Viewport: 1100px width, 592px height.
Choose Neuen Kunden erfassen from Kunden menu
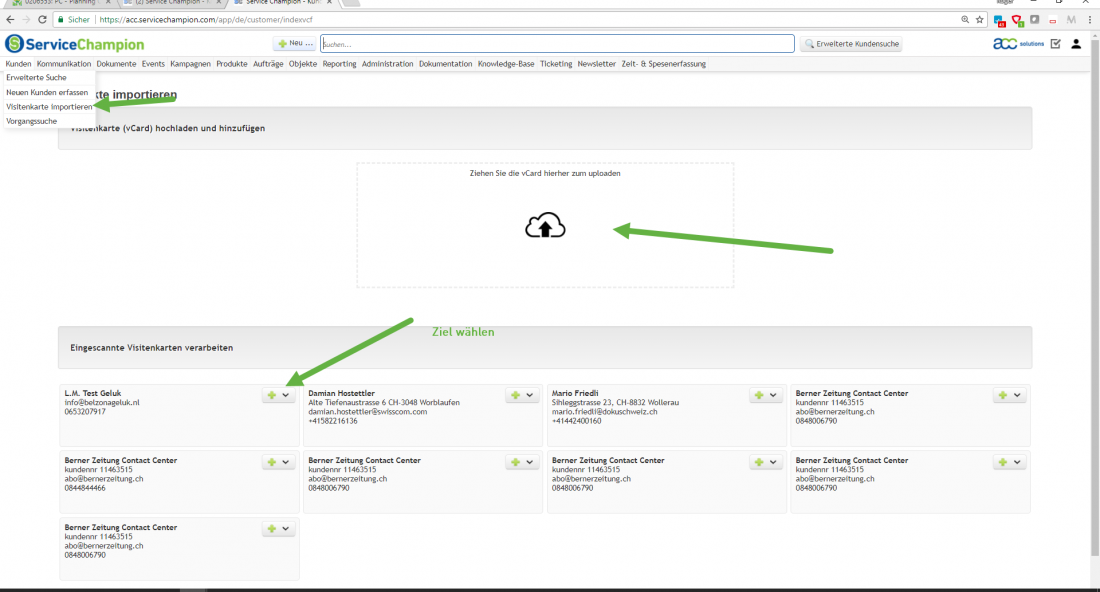click(47, 92)
